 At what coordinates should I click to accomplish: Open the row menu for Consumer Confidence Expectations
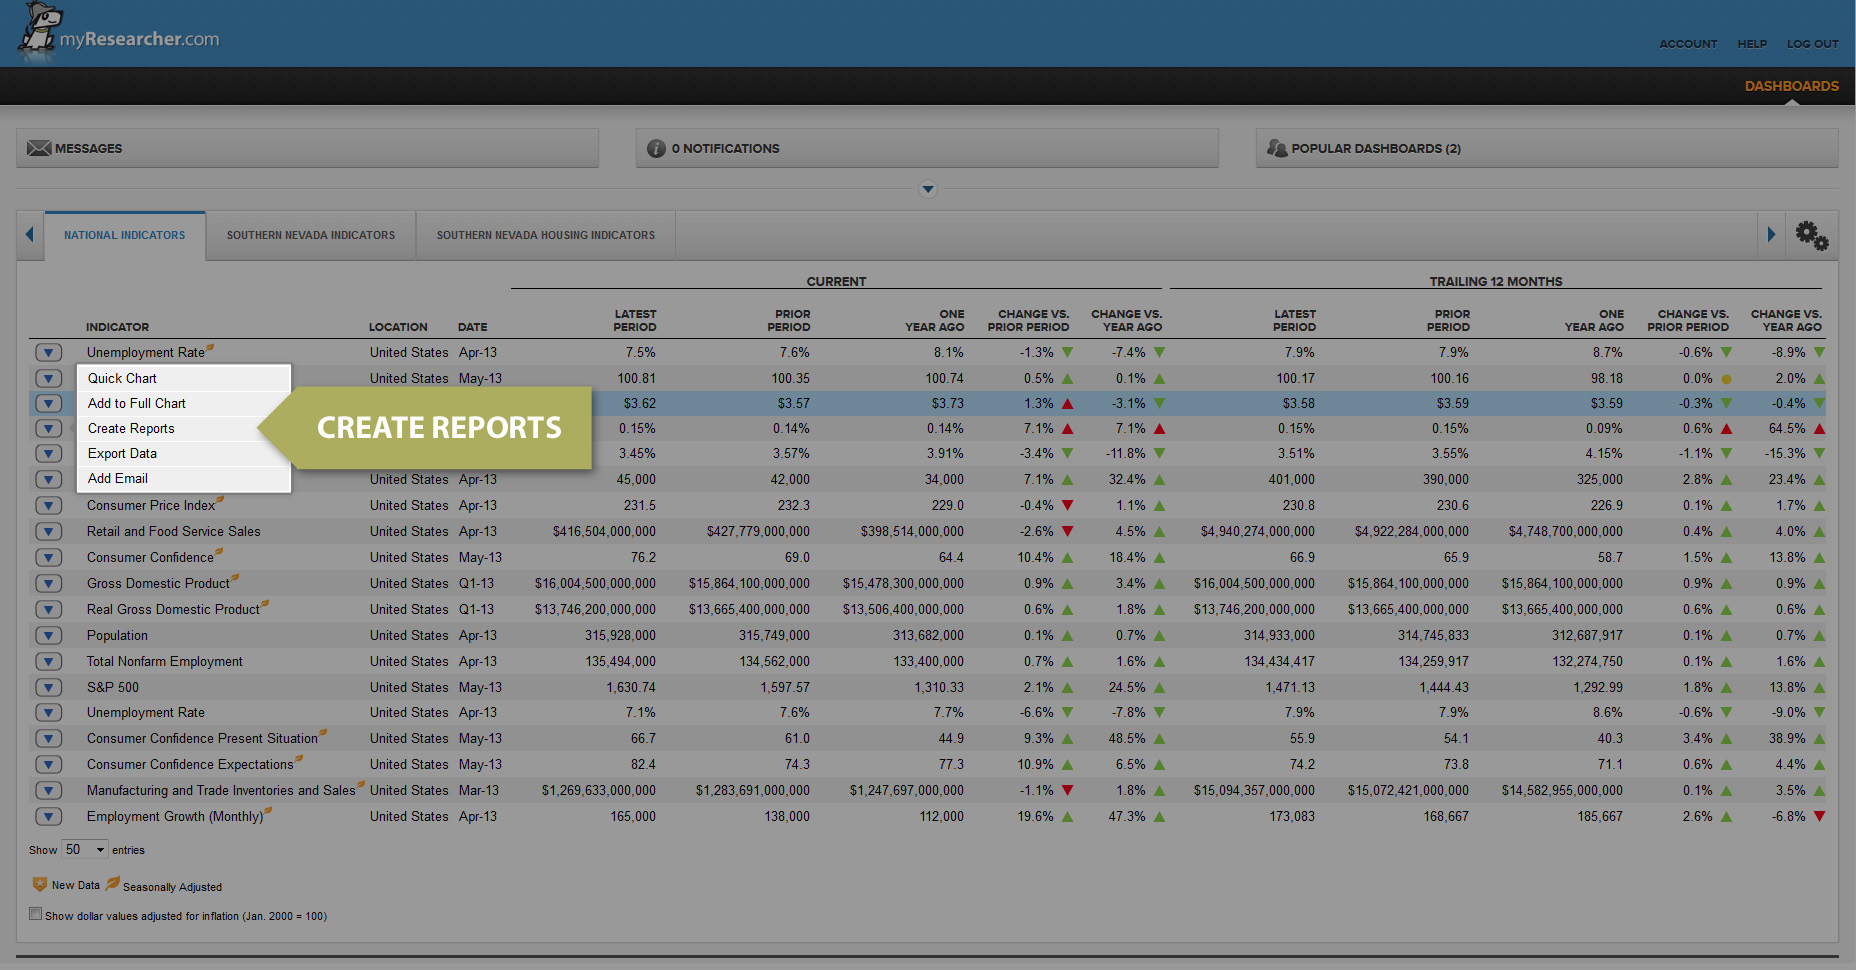(x=48, y=764)
